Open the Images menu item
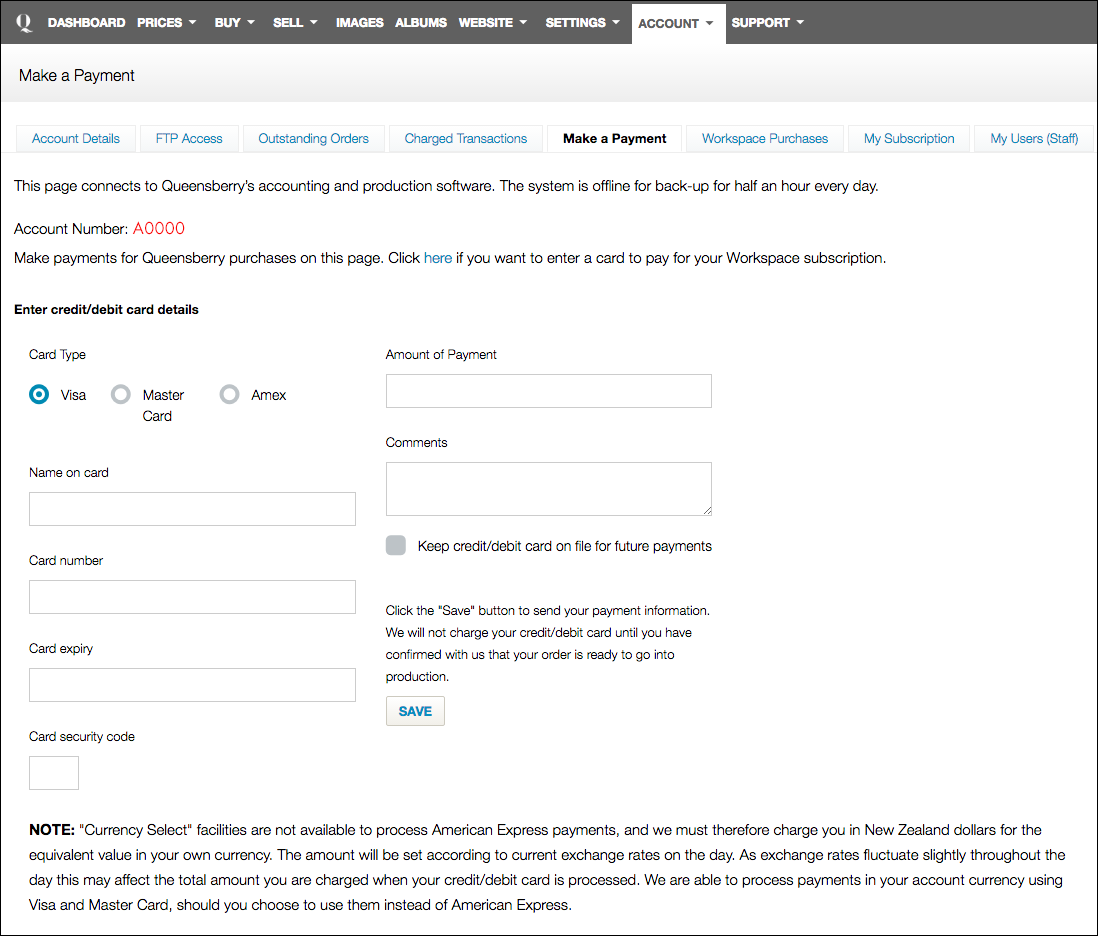Image resolution: width=1098 pixels, height=936 pixels. point(359,22)
